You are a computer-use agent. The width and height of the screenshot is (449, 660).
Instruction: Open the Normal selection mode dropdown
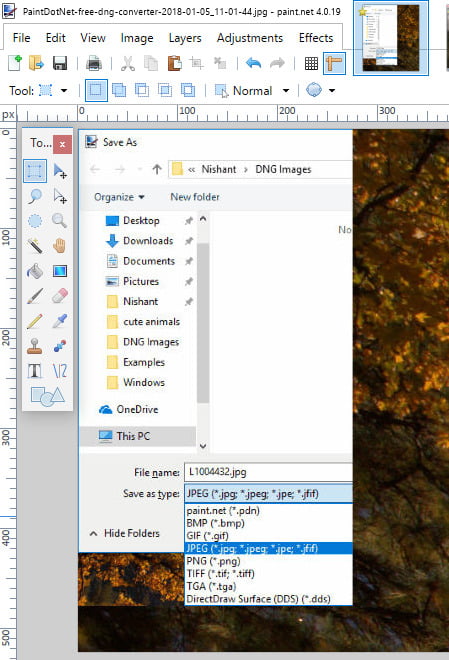click(252, 90)
